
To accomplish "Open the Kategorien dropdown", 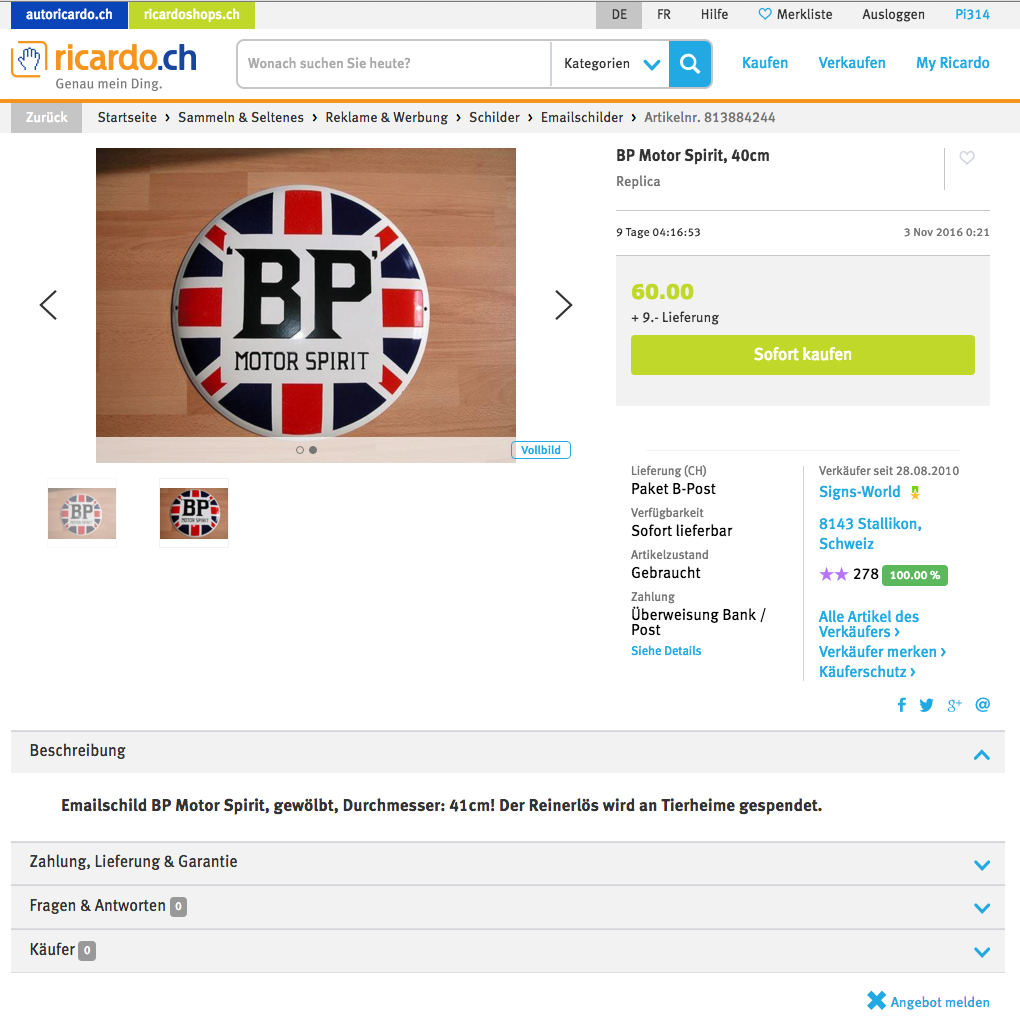I will (x=611, y=64).
